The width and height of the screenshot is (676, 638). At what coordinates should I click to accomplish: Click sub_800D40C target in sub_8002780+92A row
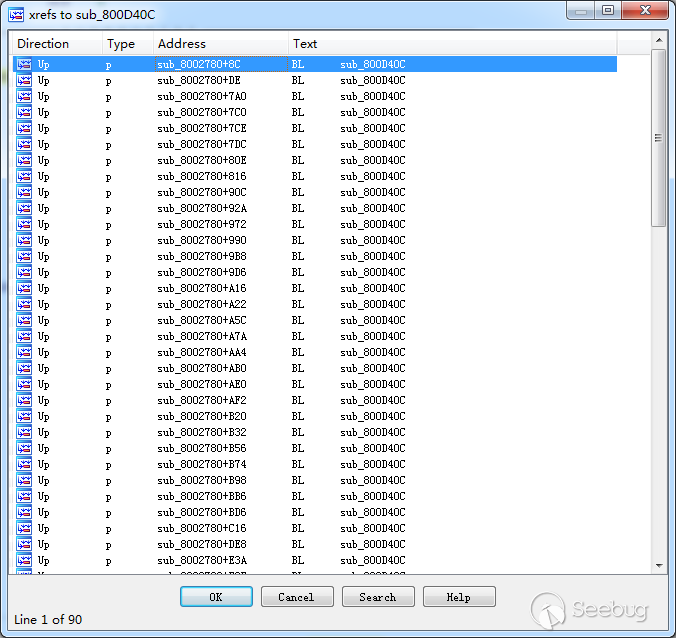point(373,208)
